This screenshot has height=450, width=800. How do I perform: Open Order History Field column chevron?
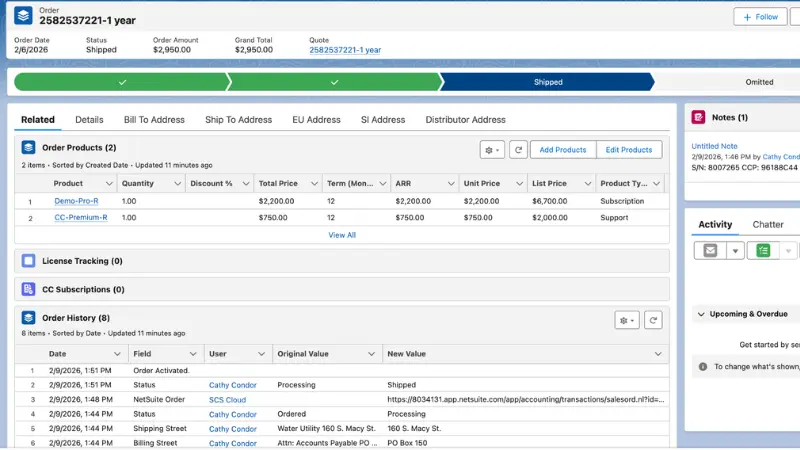click(x=192, y=354)
